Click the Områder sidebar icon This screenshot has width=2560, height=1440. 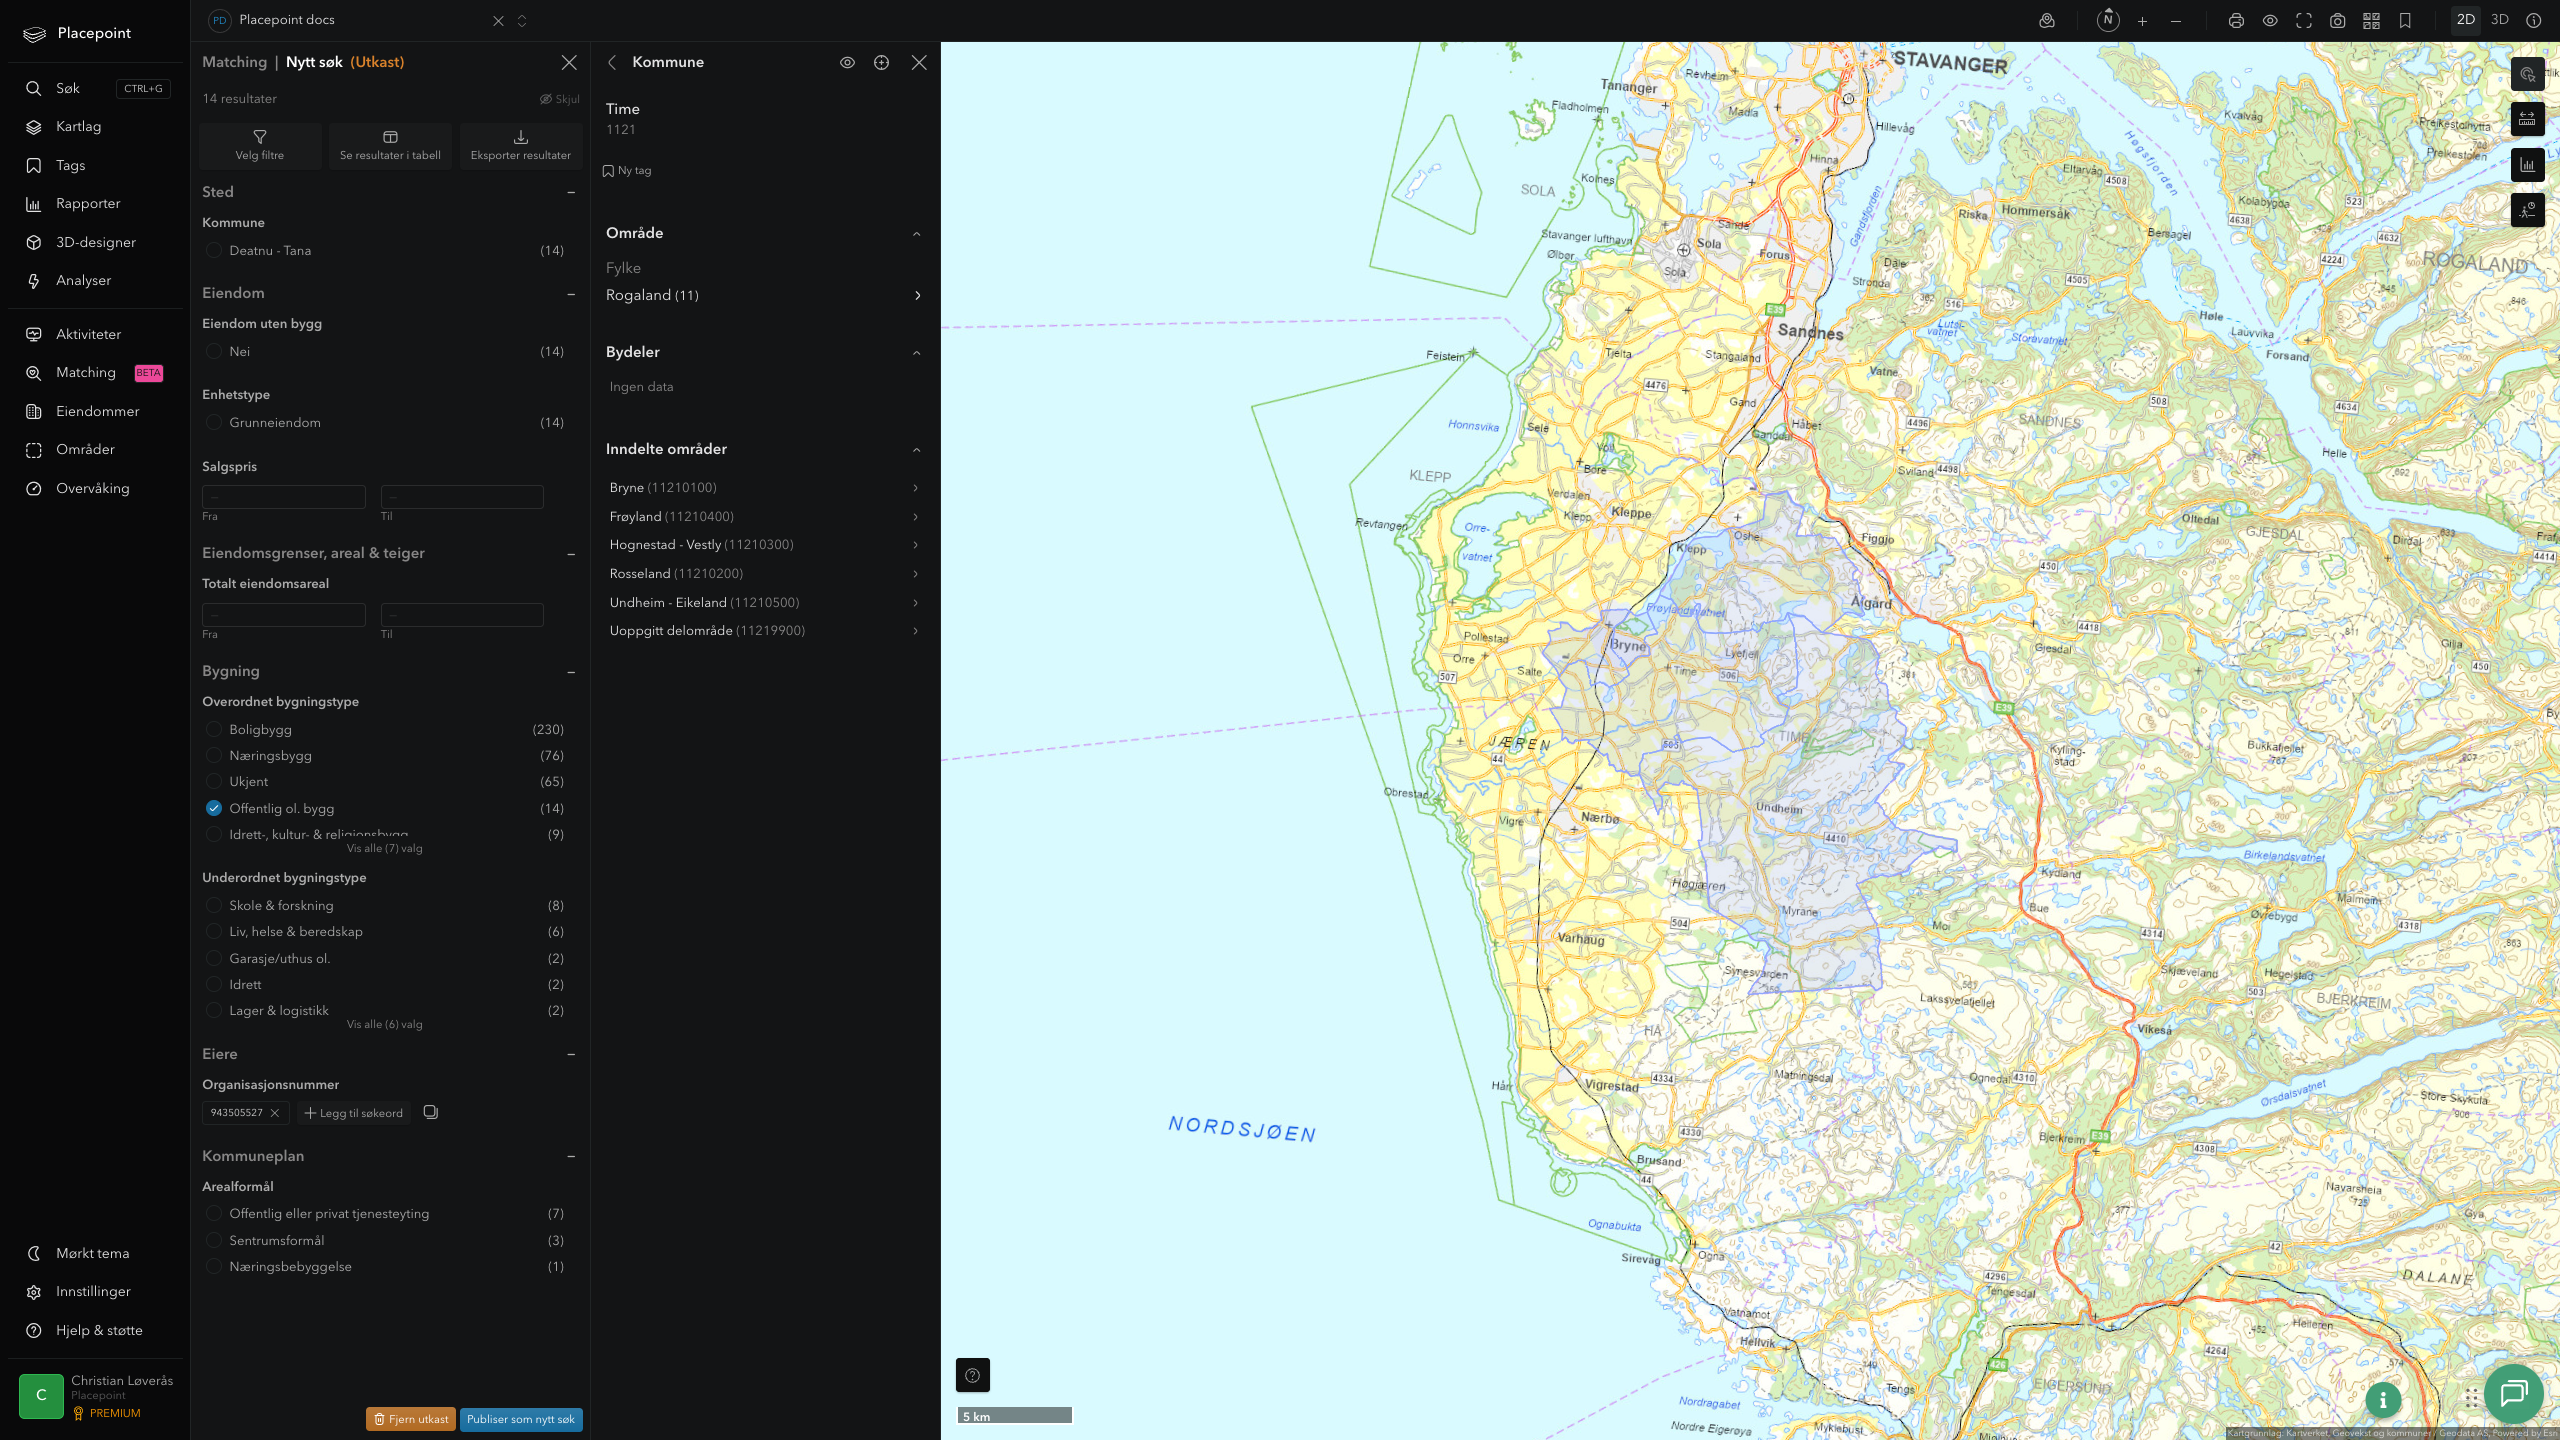[34, 450]
